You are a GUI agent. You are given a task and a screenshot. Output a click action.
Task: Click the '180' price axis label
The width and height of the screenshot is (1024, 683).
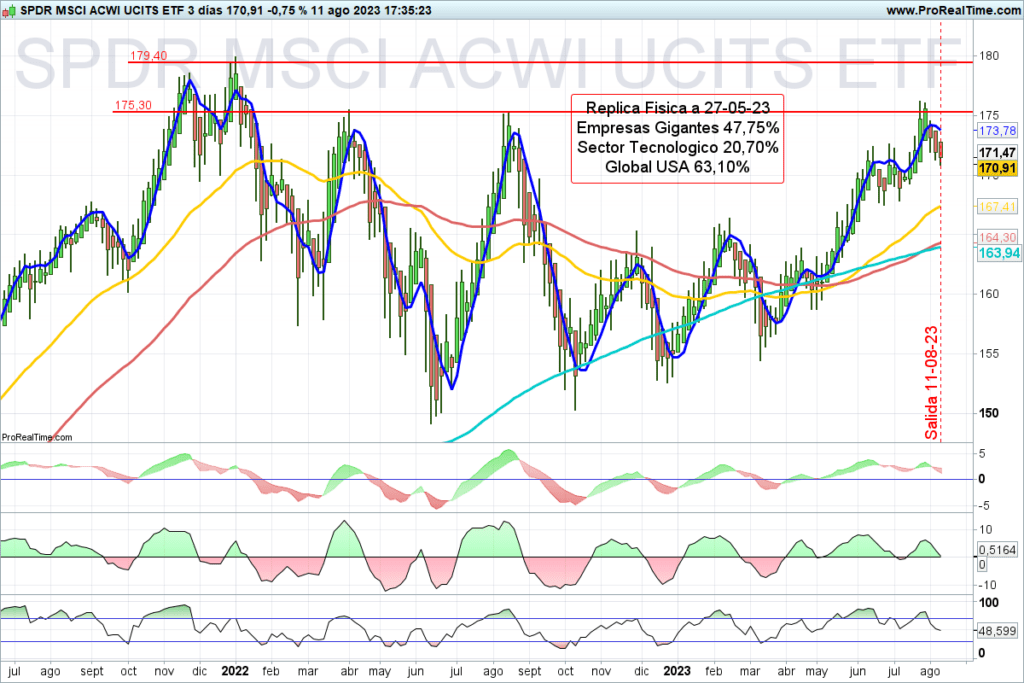pyautogui.click(x=989, y=56)
